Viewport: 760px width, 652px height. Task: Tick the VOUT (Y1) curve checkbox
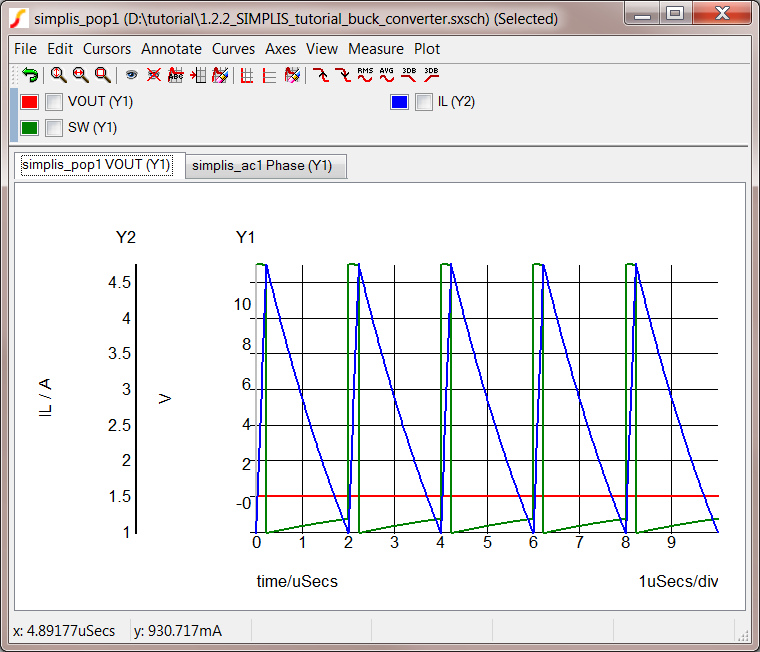click(x=54, y=102)
